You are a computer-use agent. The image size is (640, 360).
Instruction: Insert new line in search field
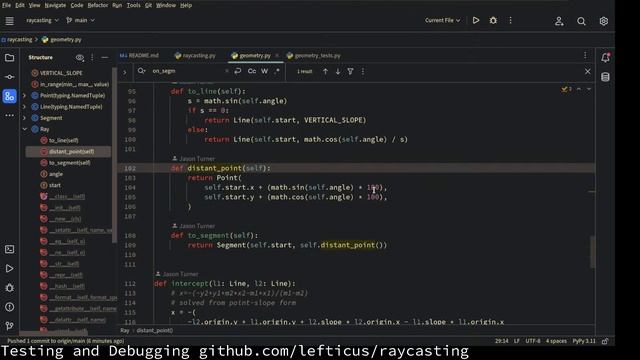(238, 71)
